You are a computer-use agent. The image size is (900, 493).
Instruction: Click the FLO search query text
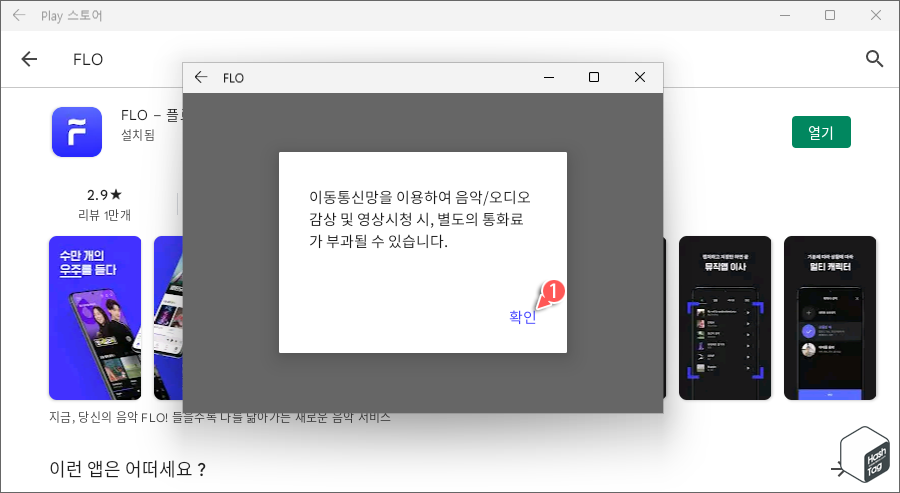[x=88, y=59]
